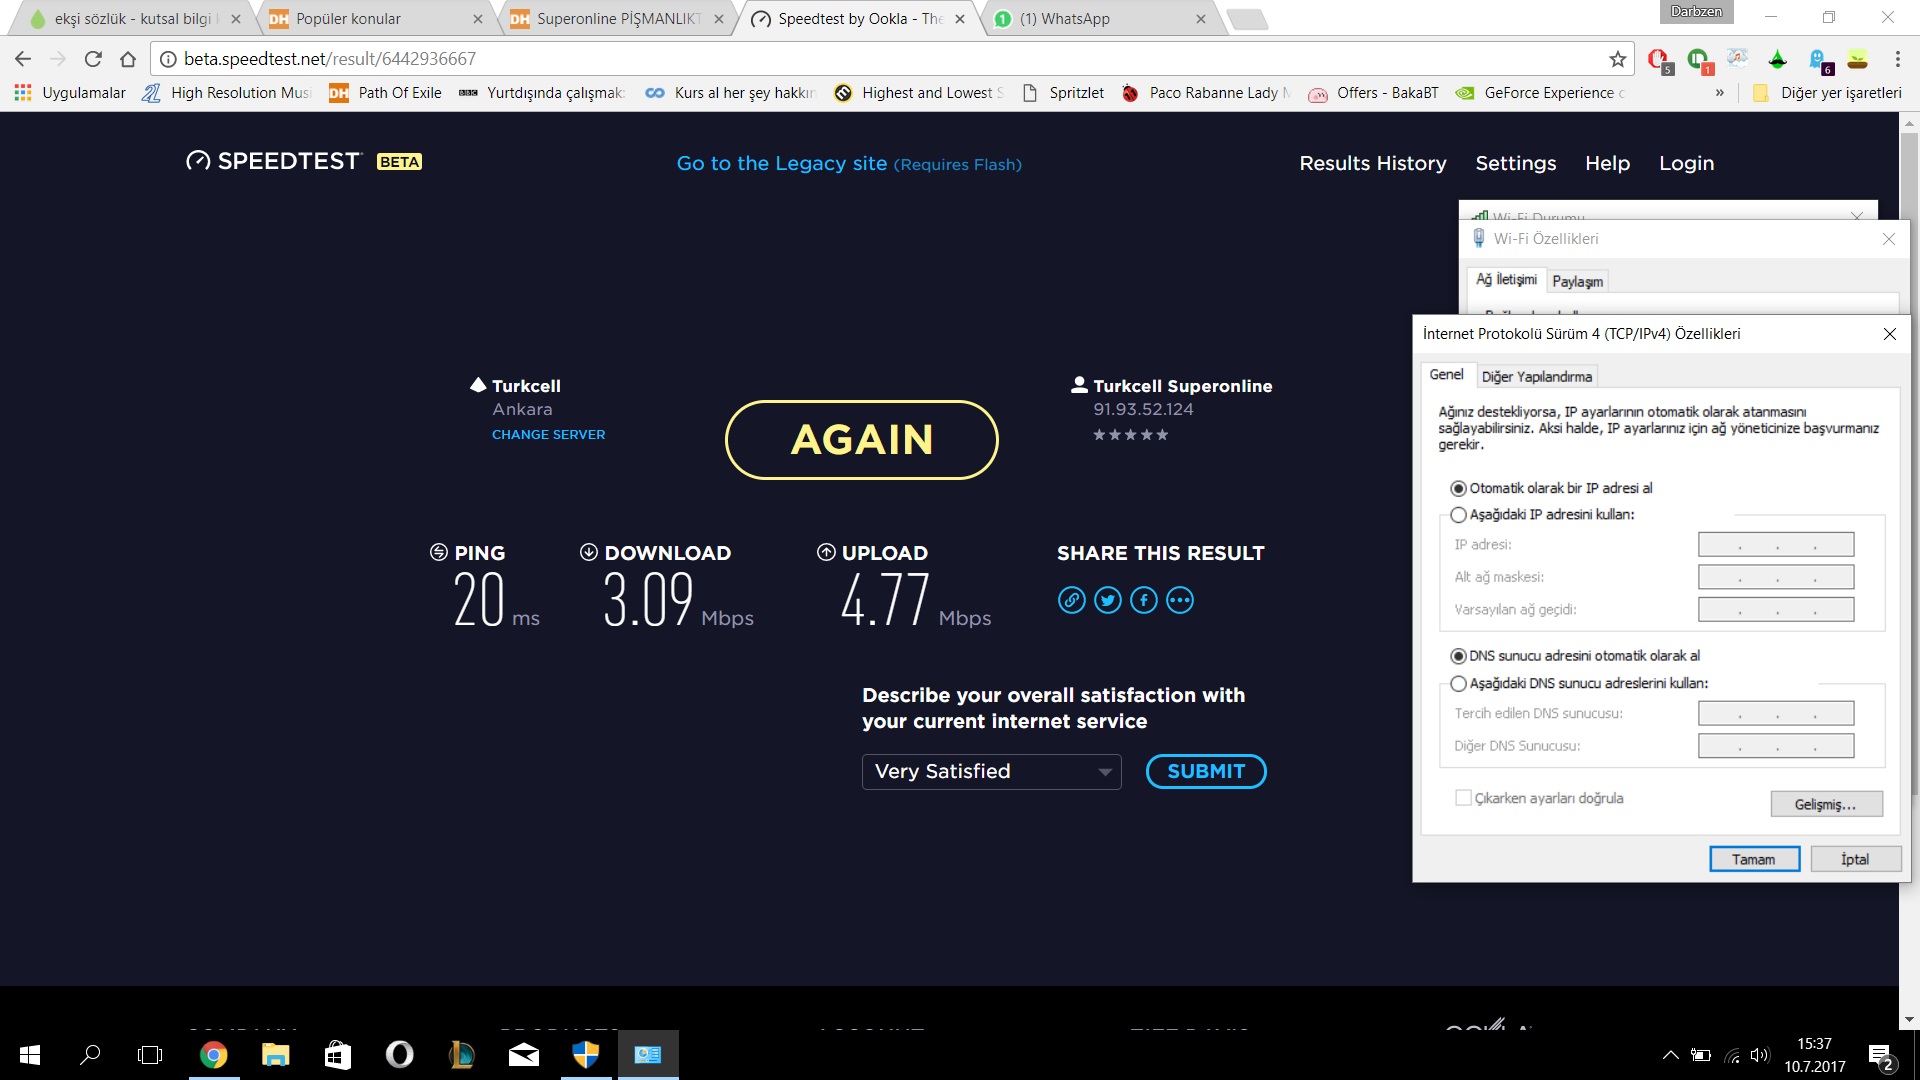Click Tamam button in IPv4 dialog

coord(1754,859)
